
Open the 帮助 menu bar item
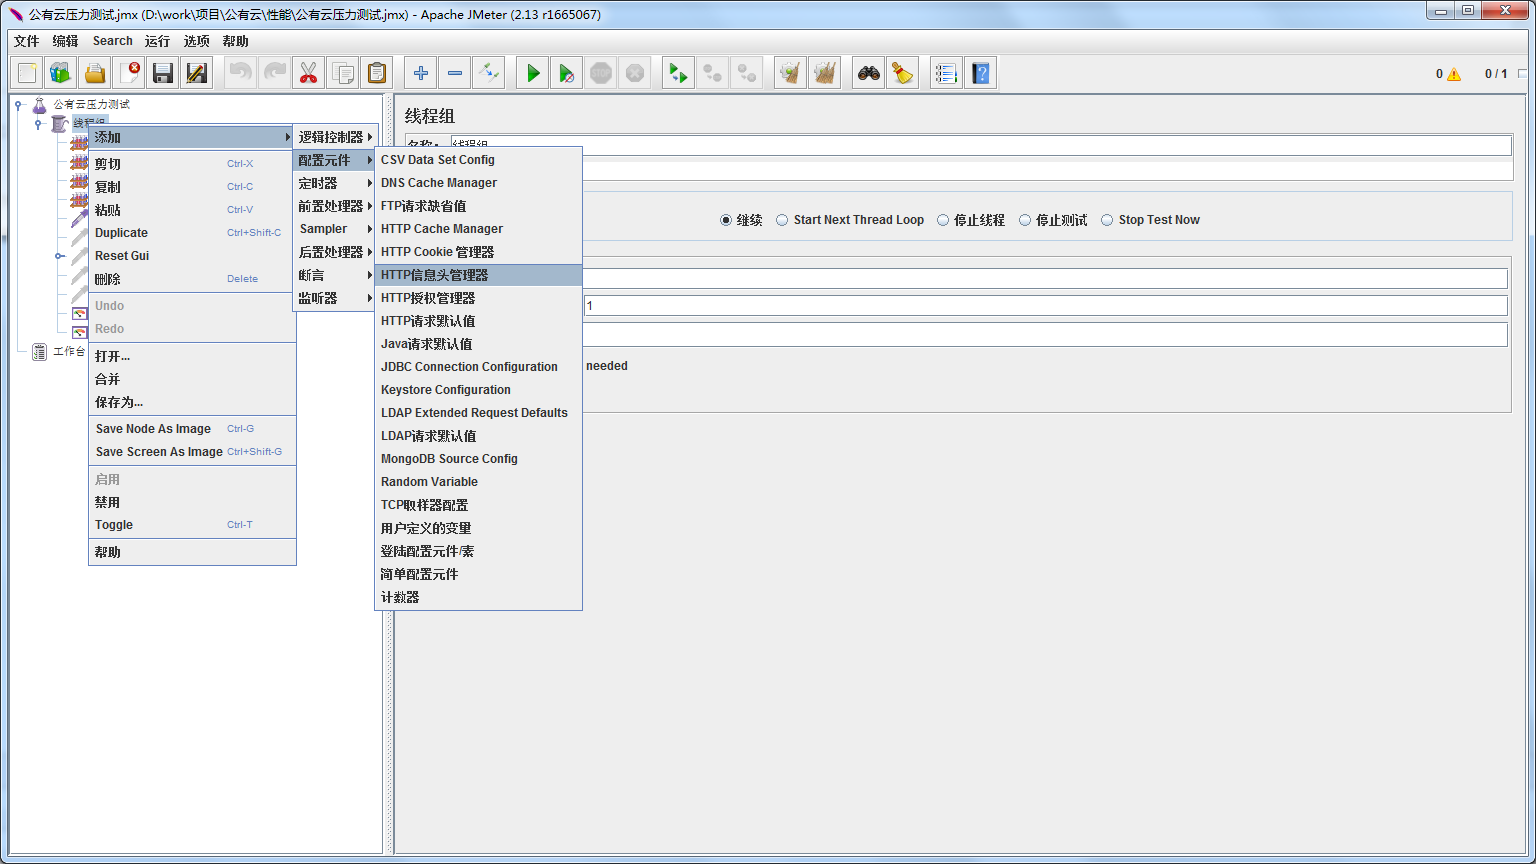tap(235, 41)
